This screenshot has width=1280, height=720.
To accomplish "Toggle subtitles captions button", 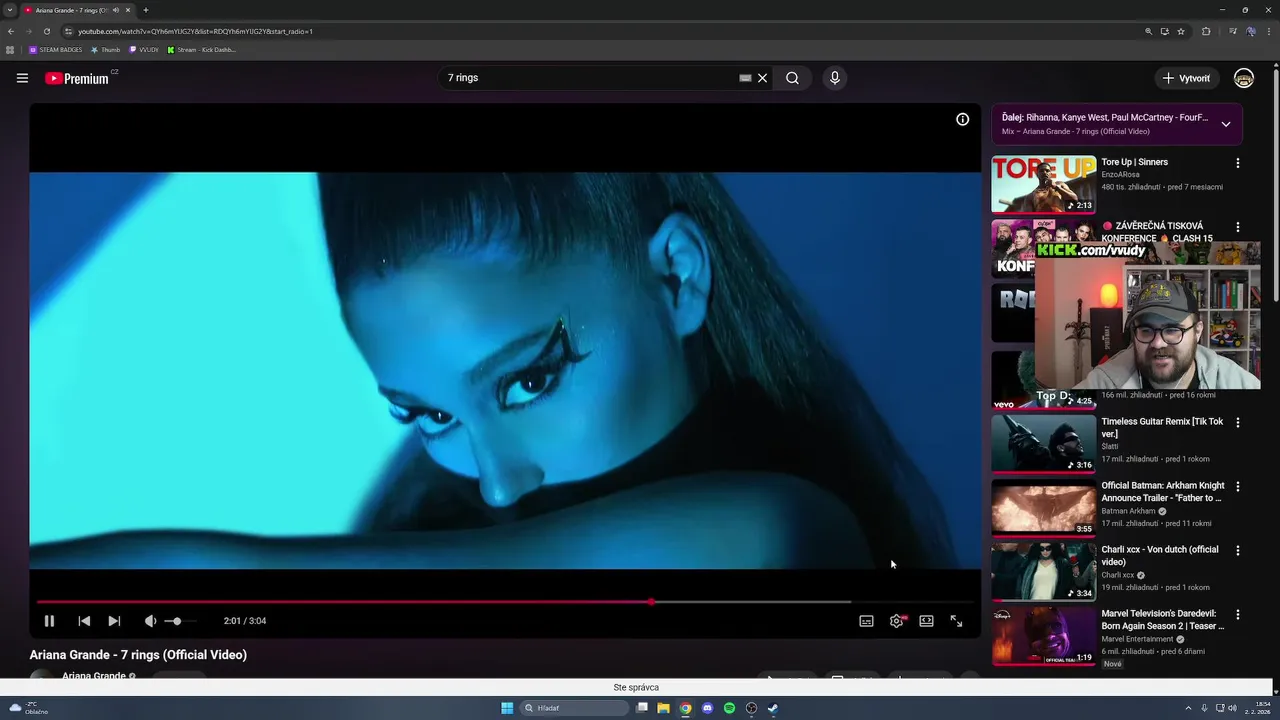I will [x=866, y=621].
